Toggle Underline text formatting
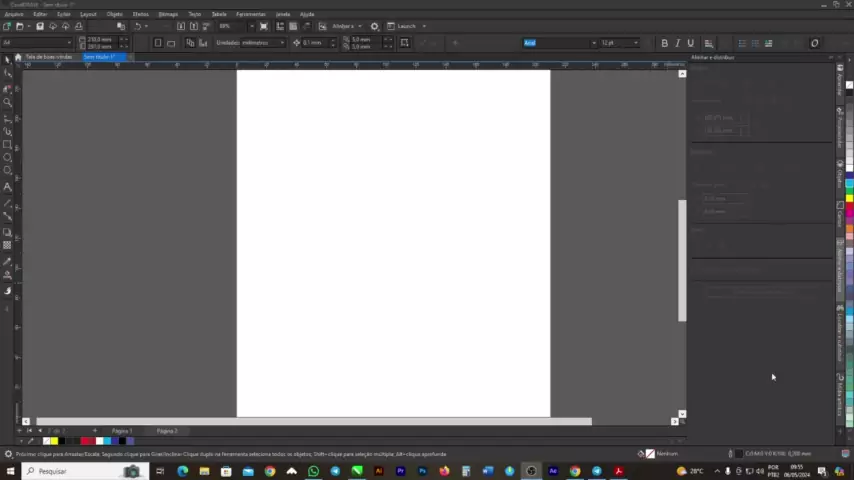The width and height of the screenshot is (854, 480). click(x=690, y=43)
